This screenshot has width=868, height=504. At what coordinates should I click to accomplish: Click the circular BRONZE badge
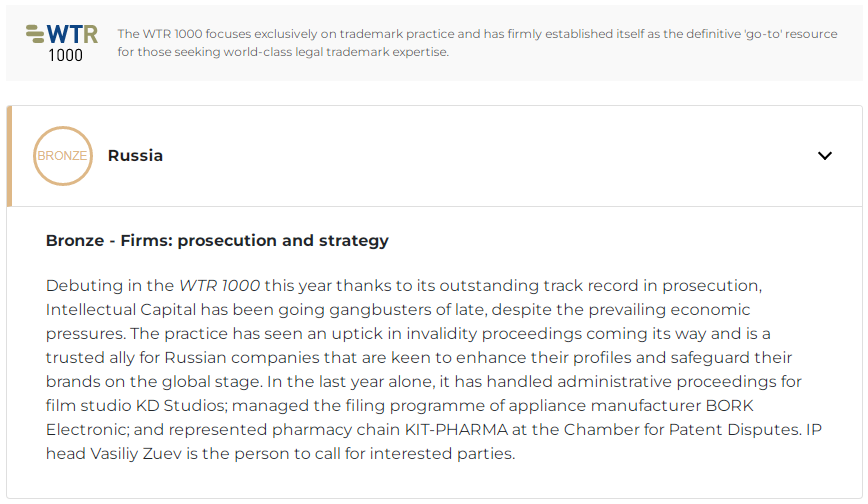click(x=63, y=156)
